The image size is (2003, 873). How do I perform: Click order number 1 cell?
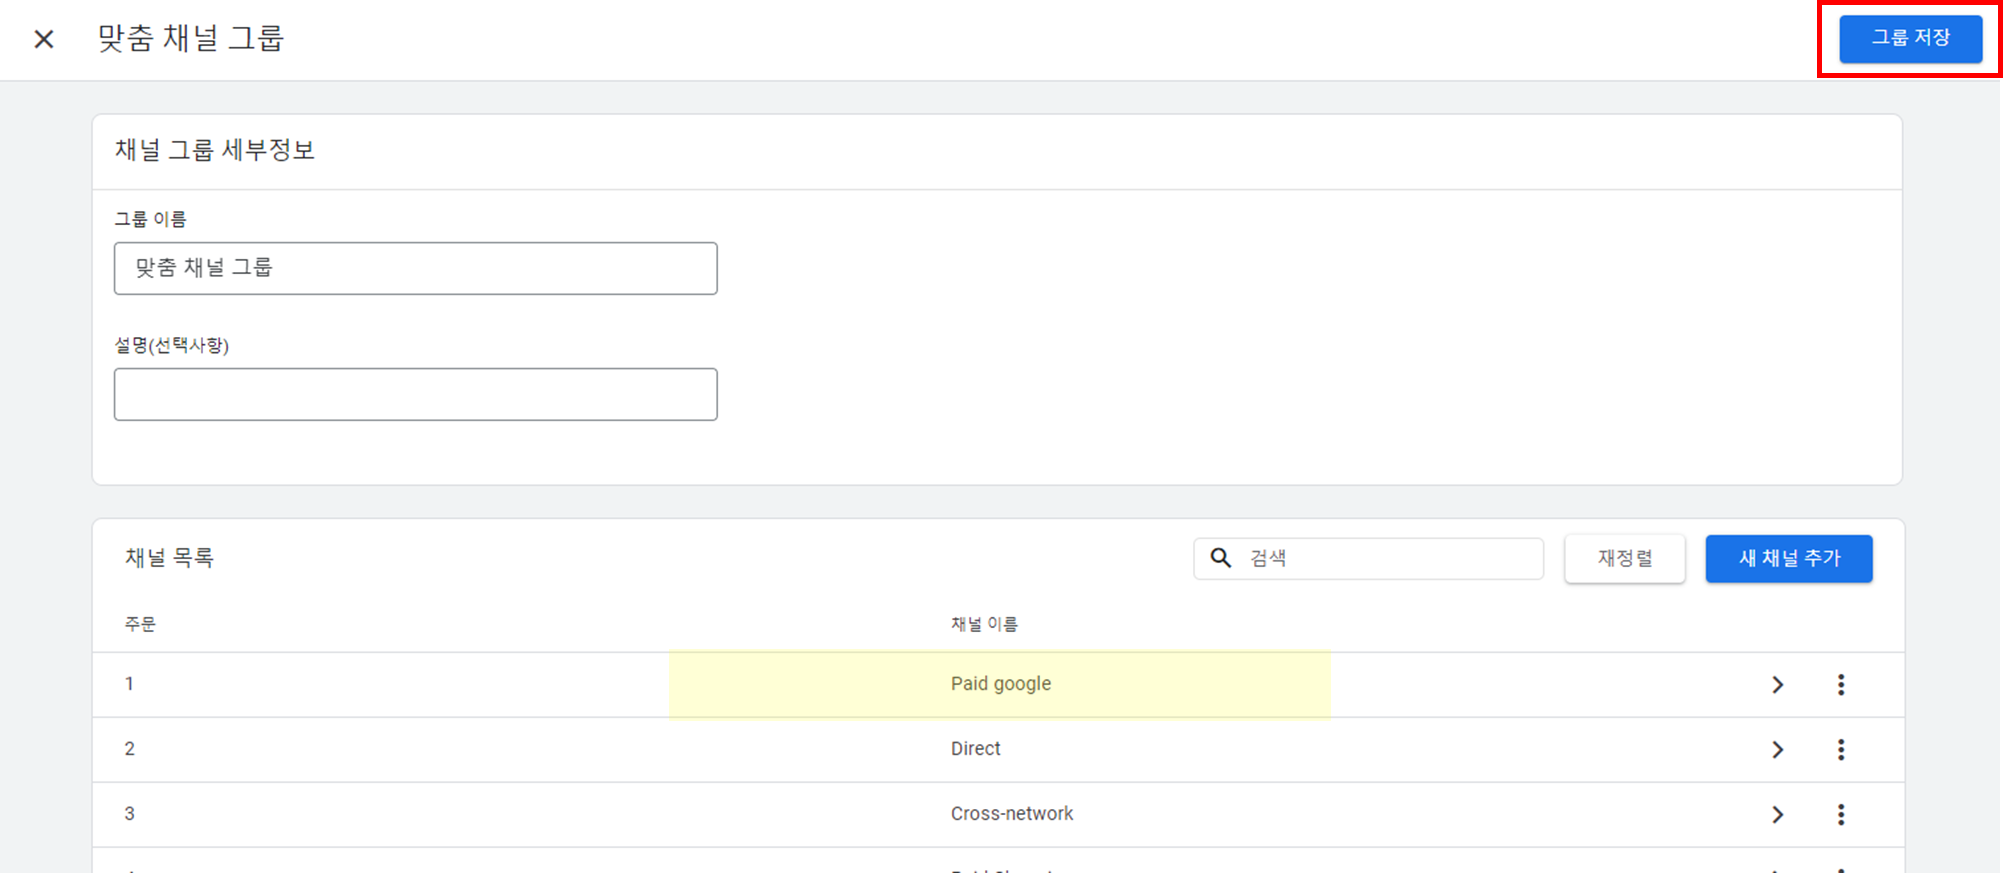(129, 684)
